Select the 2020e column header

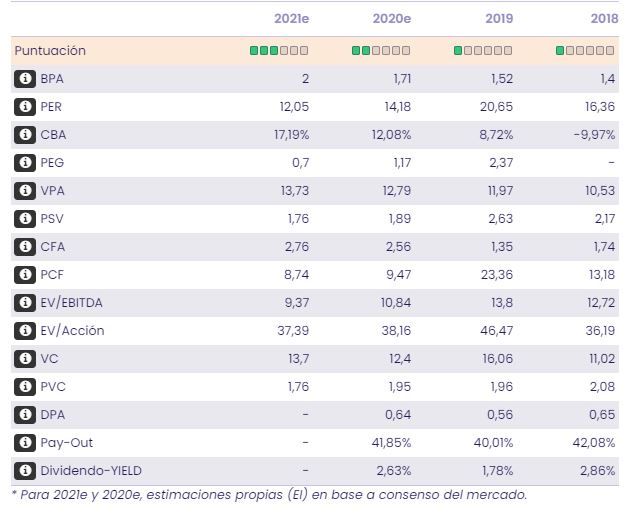pos(392,19)
